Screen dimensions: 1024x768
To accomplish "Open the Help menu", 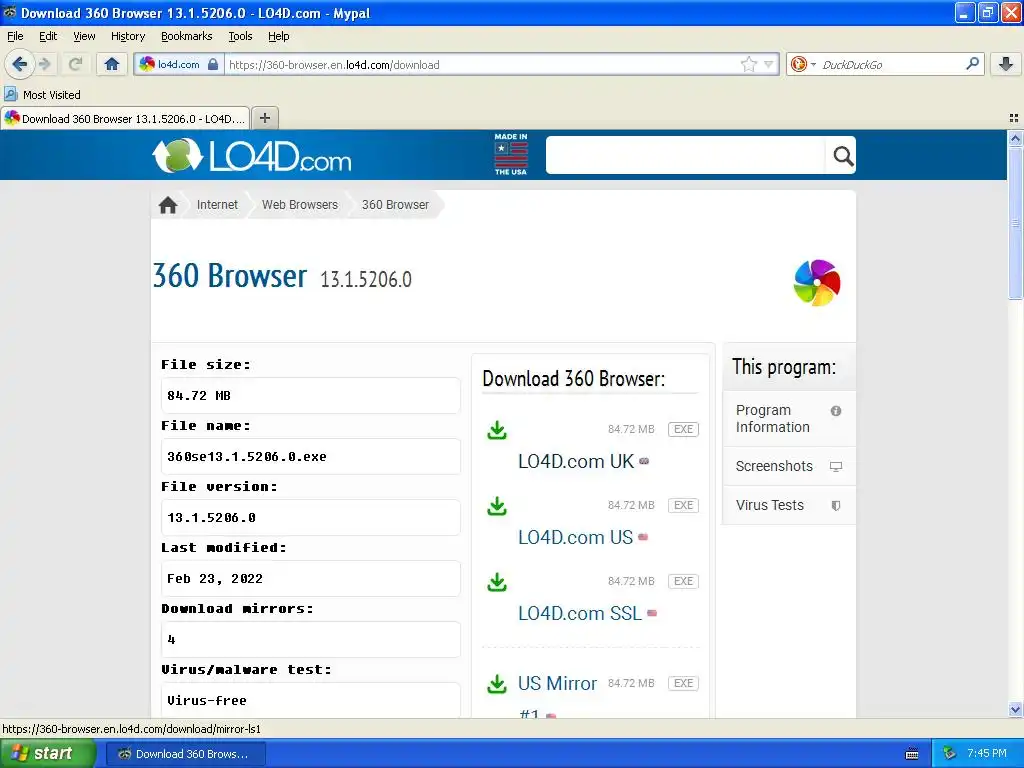I will pos(279,36).
